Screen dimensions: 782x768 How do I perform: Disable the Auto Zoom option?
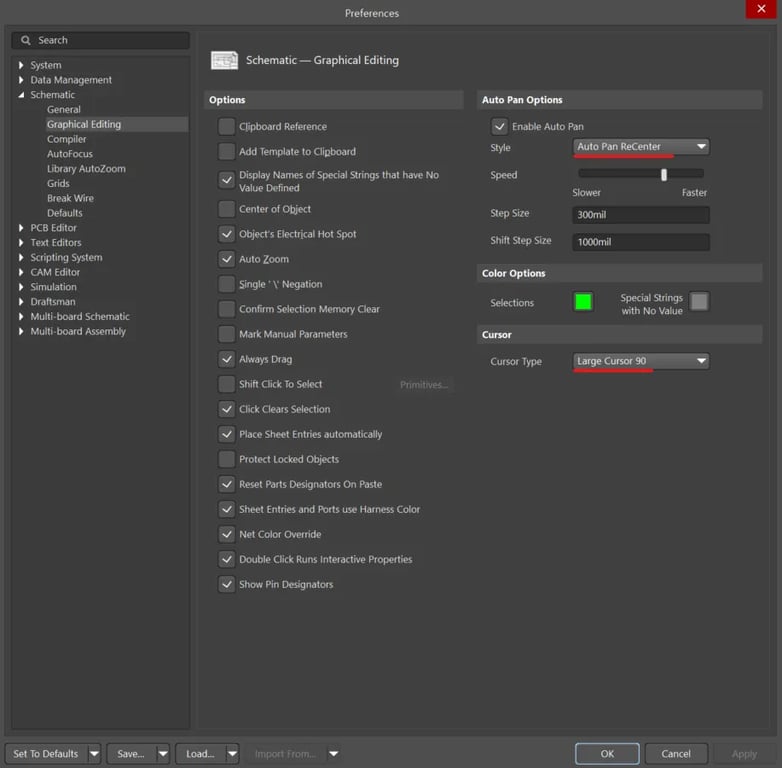click(226, 259)
